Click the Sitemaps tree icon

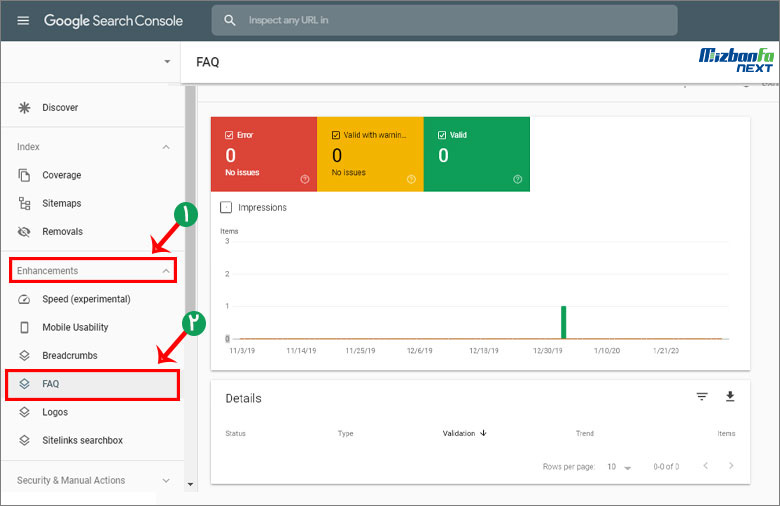[24, 203]
